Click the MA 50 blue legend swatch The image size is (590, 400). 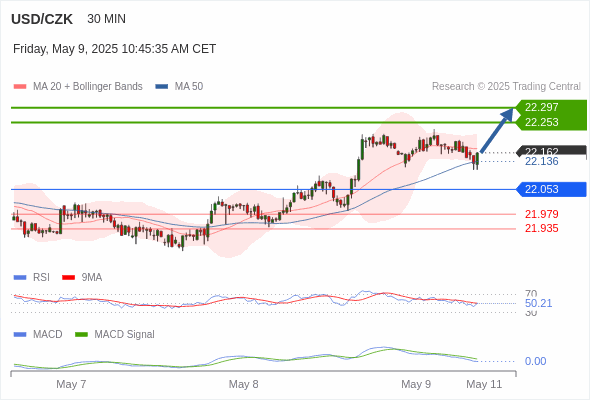161,87
